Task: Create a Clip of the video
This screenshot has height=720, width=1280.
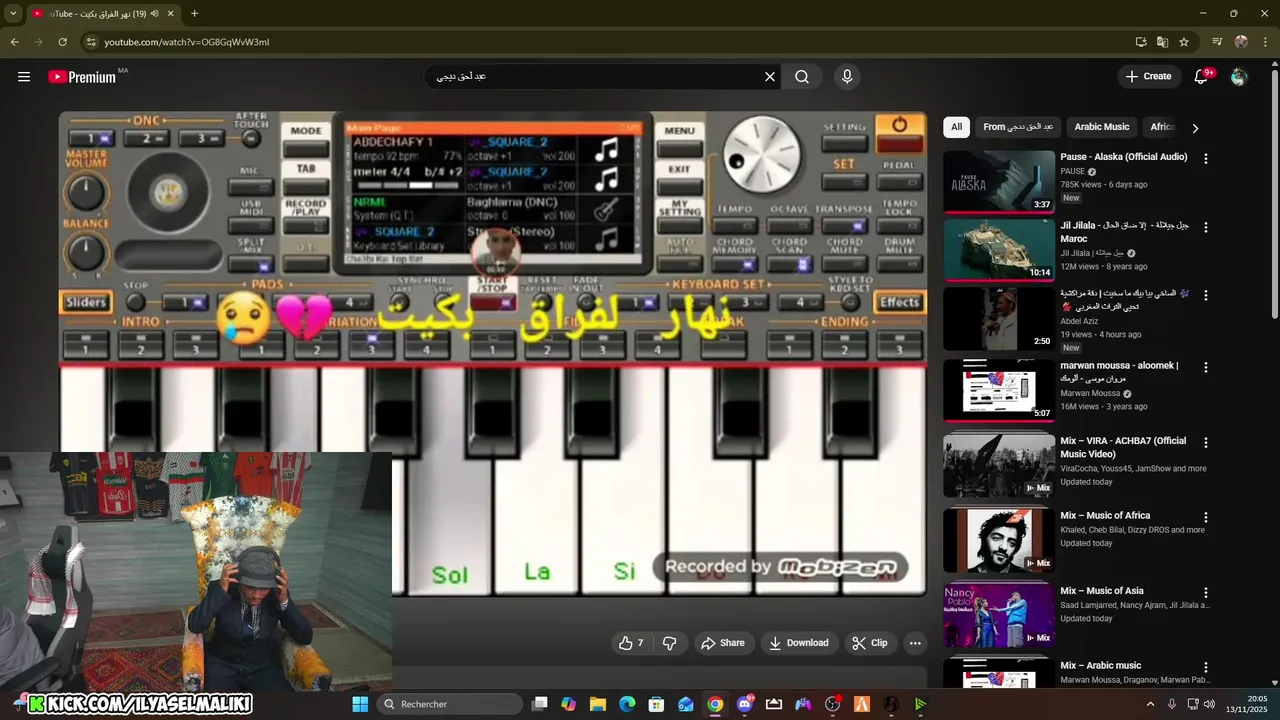Action: coord(870,643)
